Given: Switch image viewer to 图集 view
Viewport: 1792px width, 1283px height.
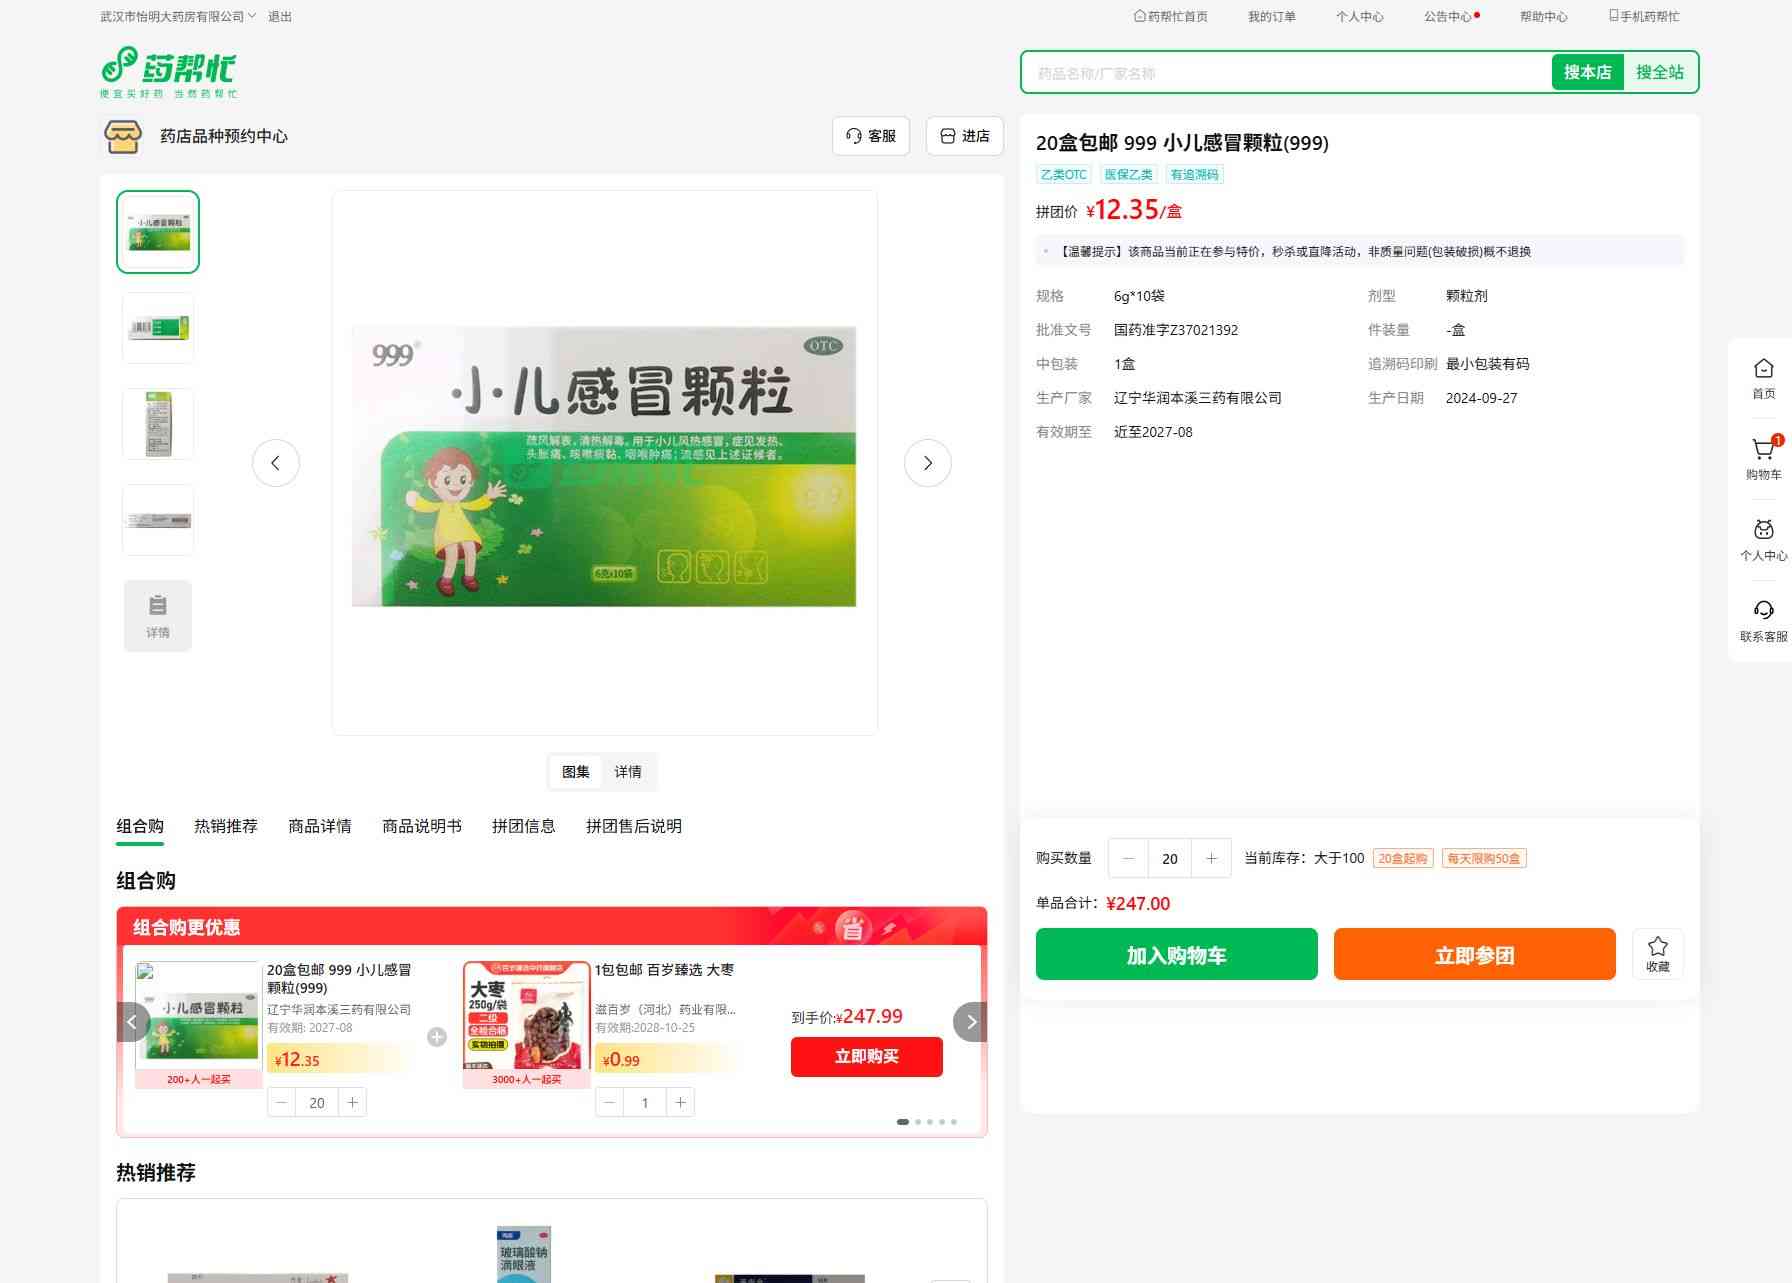Looking at the screenshot, I should (576, 772).
